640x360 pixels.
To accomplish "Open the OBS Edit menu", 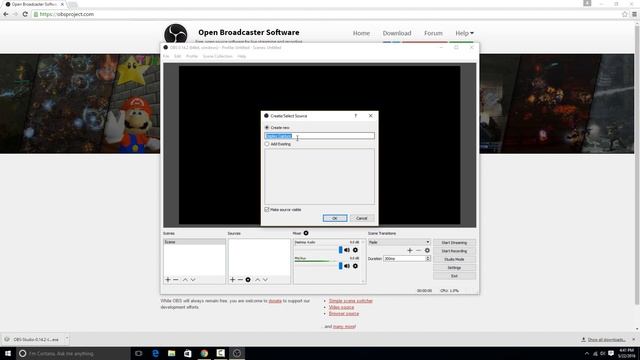I will tap(177, 56).
